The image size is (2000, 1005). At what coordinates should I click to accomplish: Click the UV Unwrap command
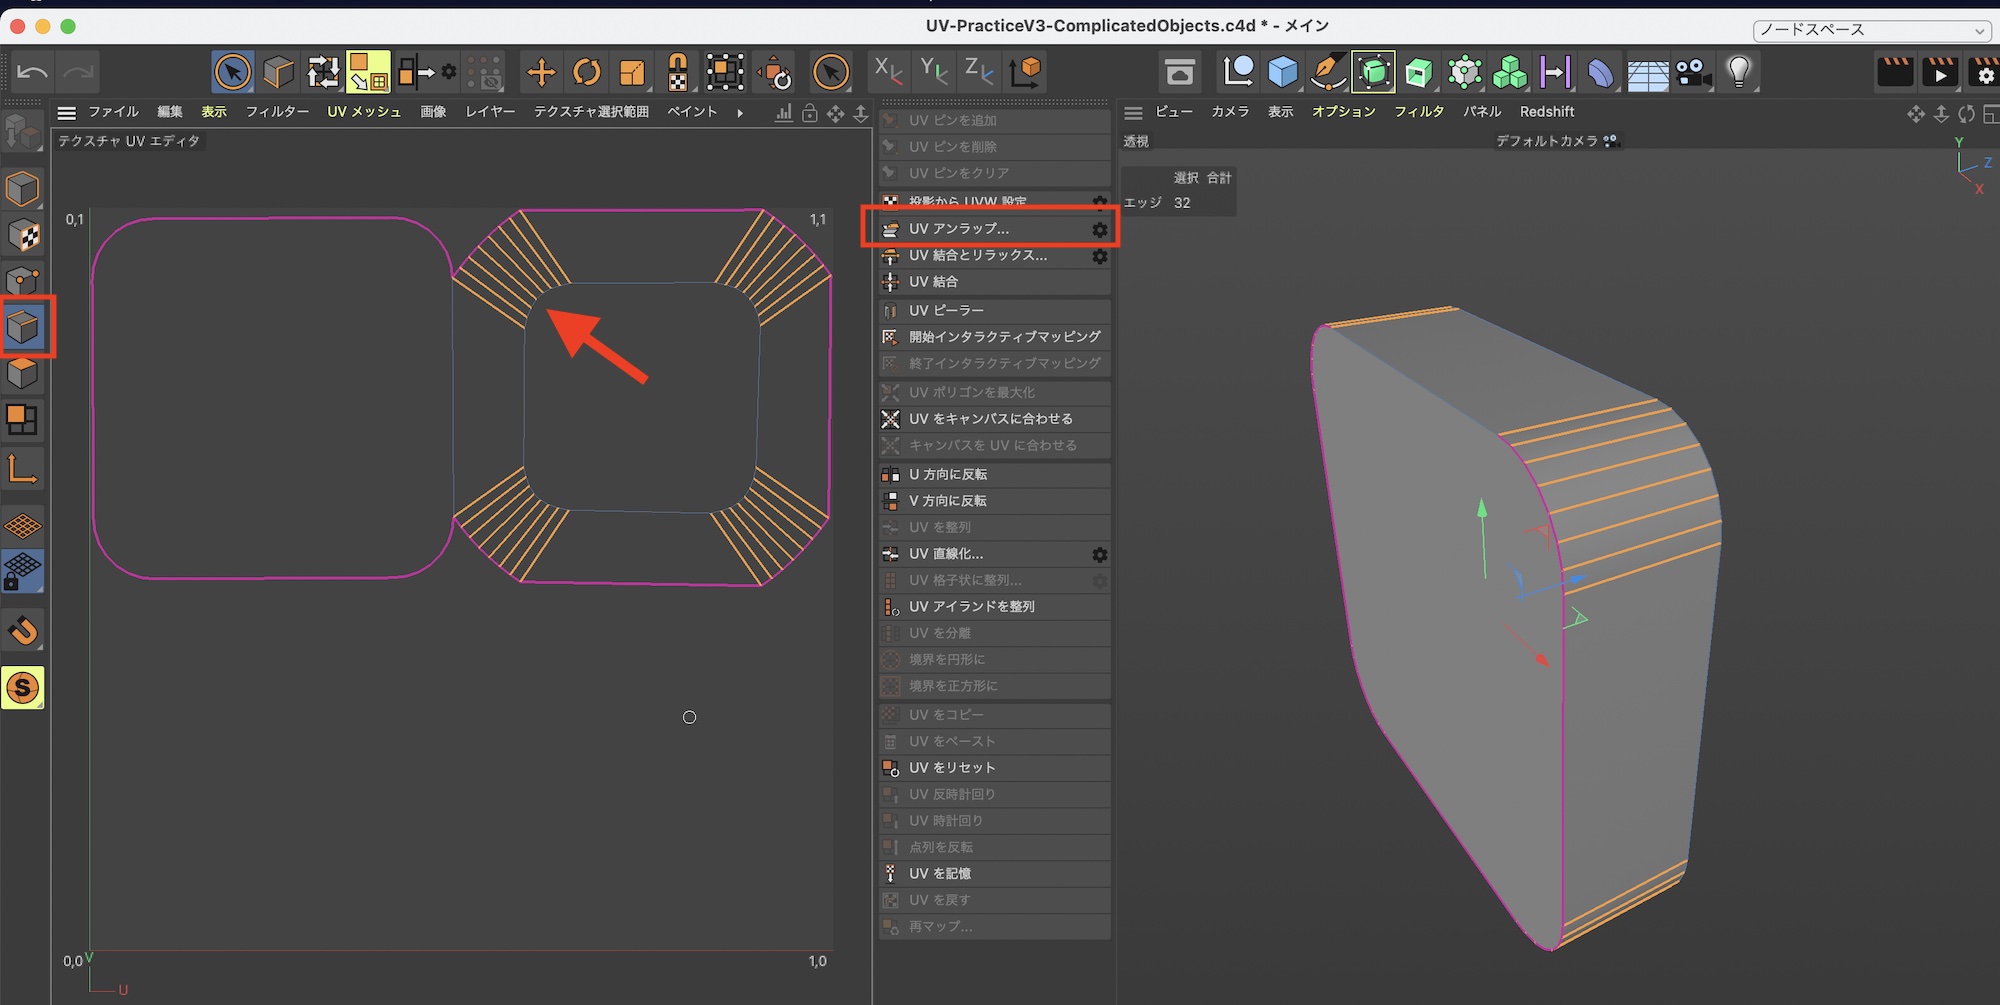pyautogui.click(x=958, y=229)
